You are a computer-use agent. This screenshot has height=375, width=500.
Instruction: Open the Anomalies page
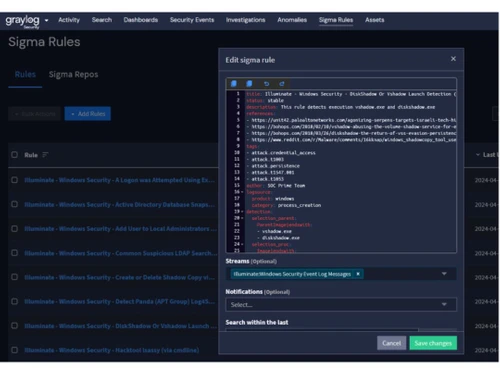click(x=292, y=20)
